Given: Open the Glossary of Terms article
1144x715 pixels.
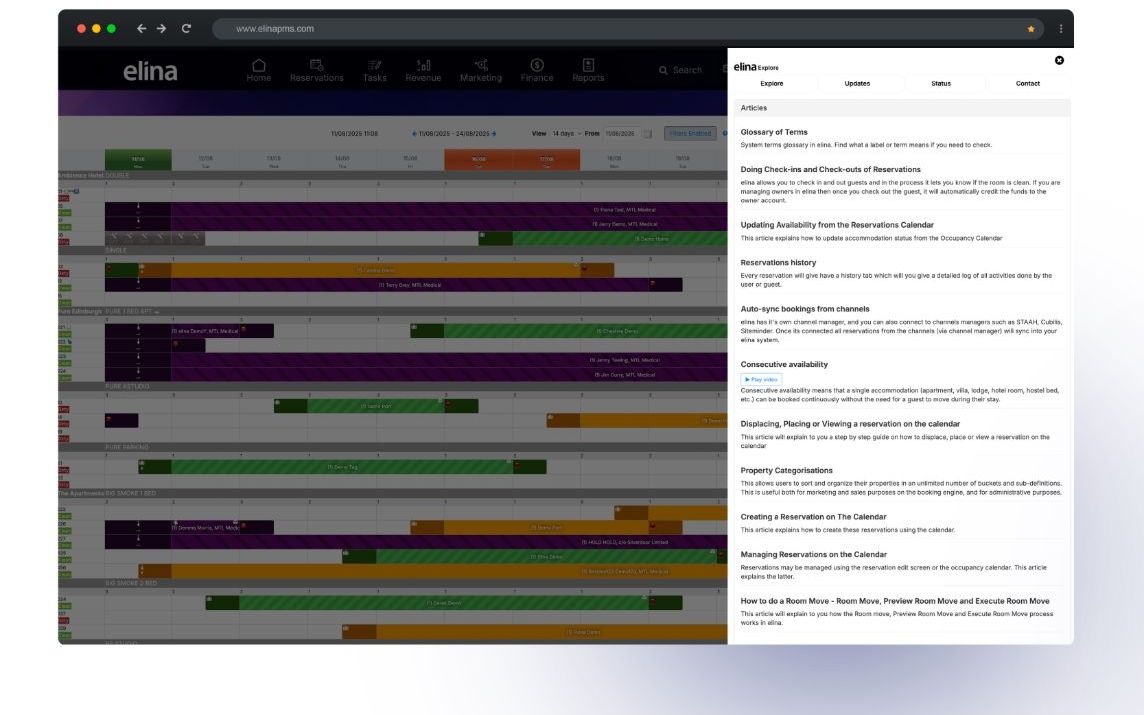Looking at the screenshot, I should tap(774, 132).
